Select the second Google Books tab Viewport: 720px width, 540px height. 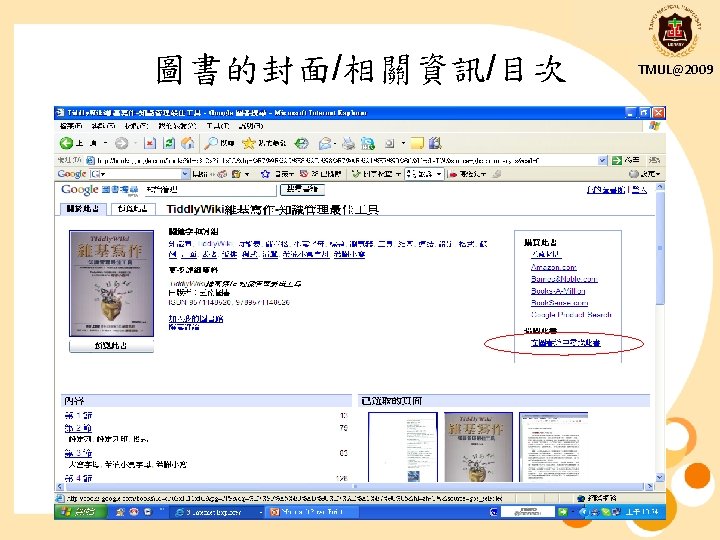click(x=133, y=209)
